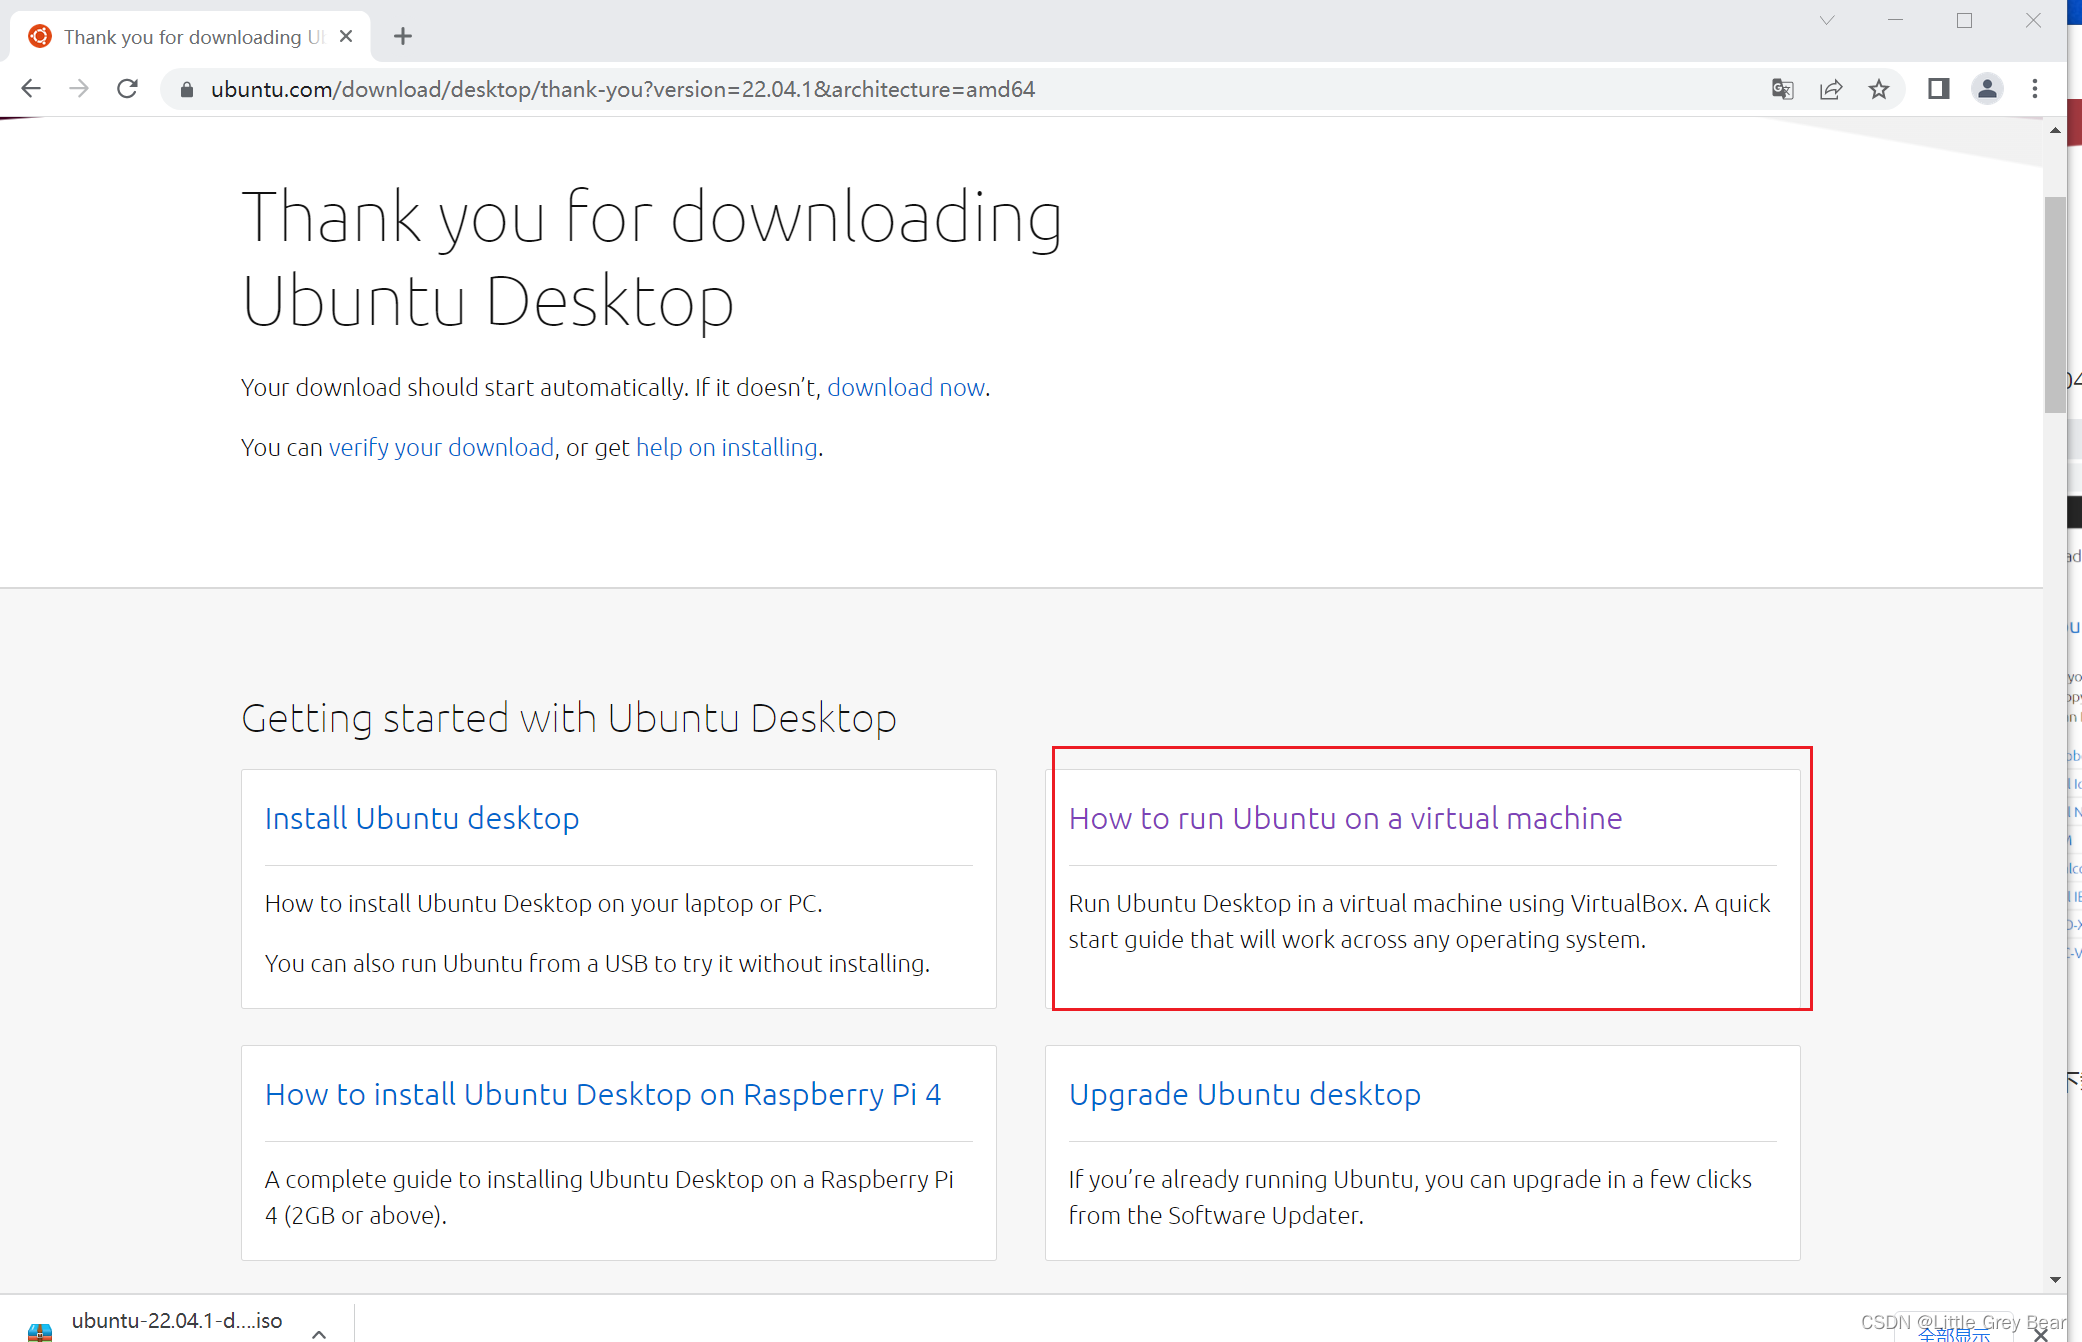Viewport: 2082px width, 1342px height.
Task: Click the vertical scrollbar thumb
Action: [x=2055, y=304]
